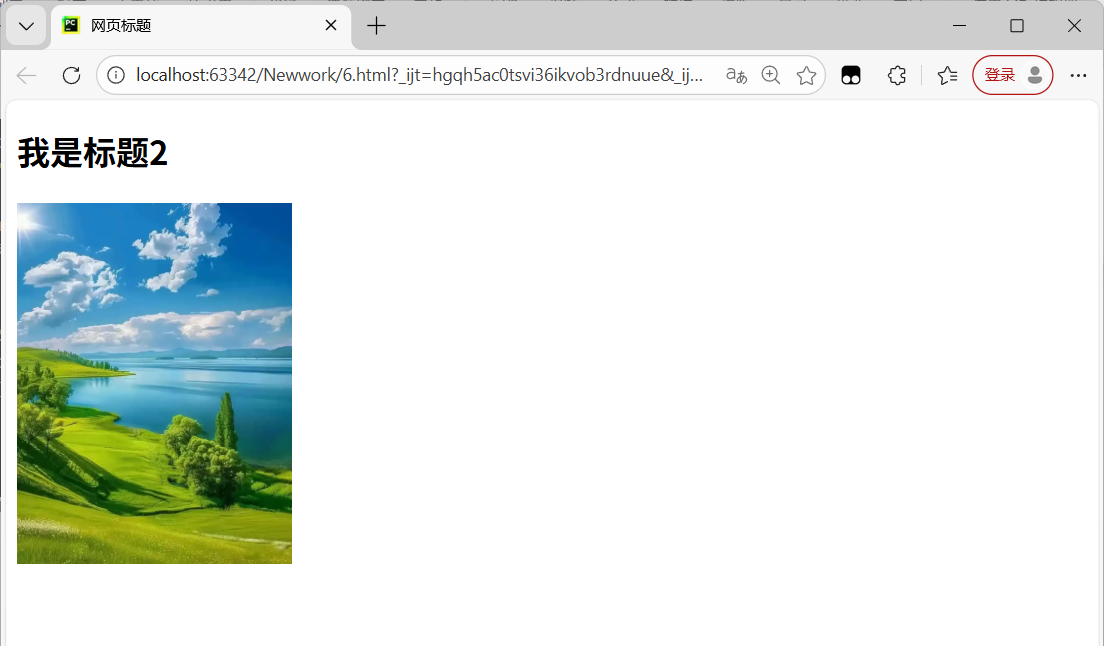Open the black Tampermonkey extension icon
This screenshot has width=1104, height=646.
851,75
